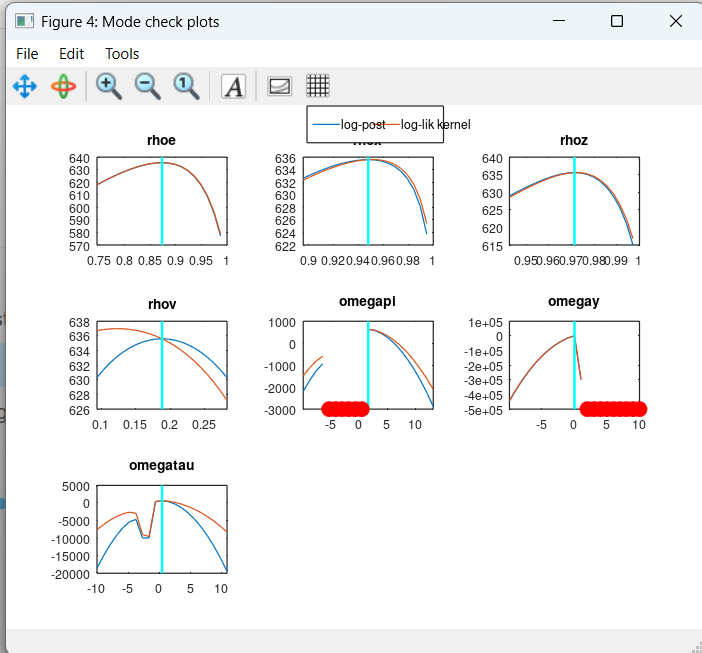Toggle the grid display icon

(x=318, y=86)
